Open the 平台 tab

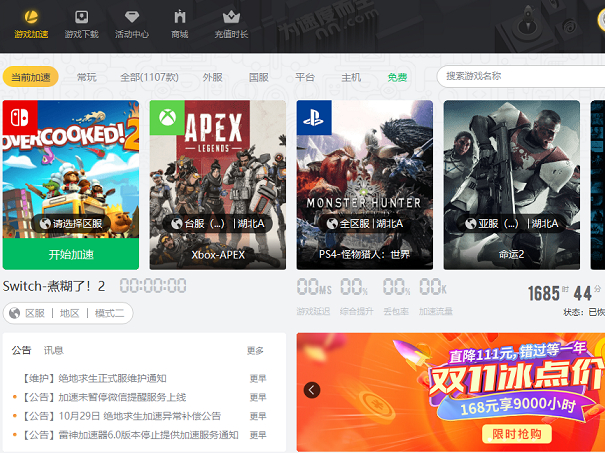pyautogui.click(x=305, y=77)
